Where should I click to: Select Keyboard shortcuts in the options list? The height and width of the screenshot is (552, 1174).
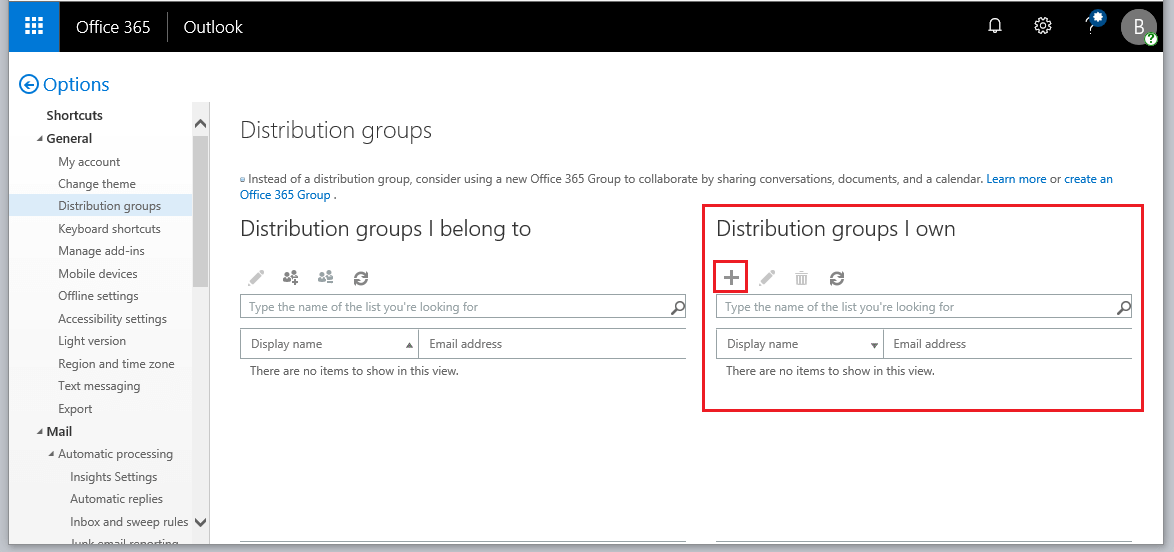(x=109, y=229)
